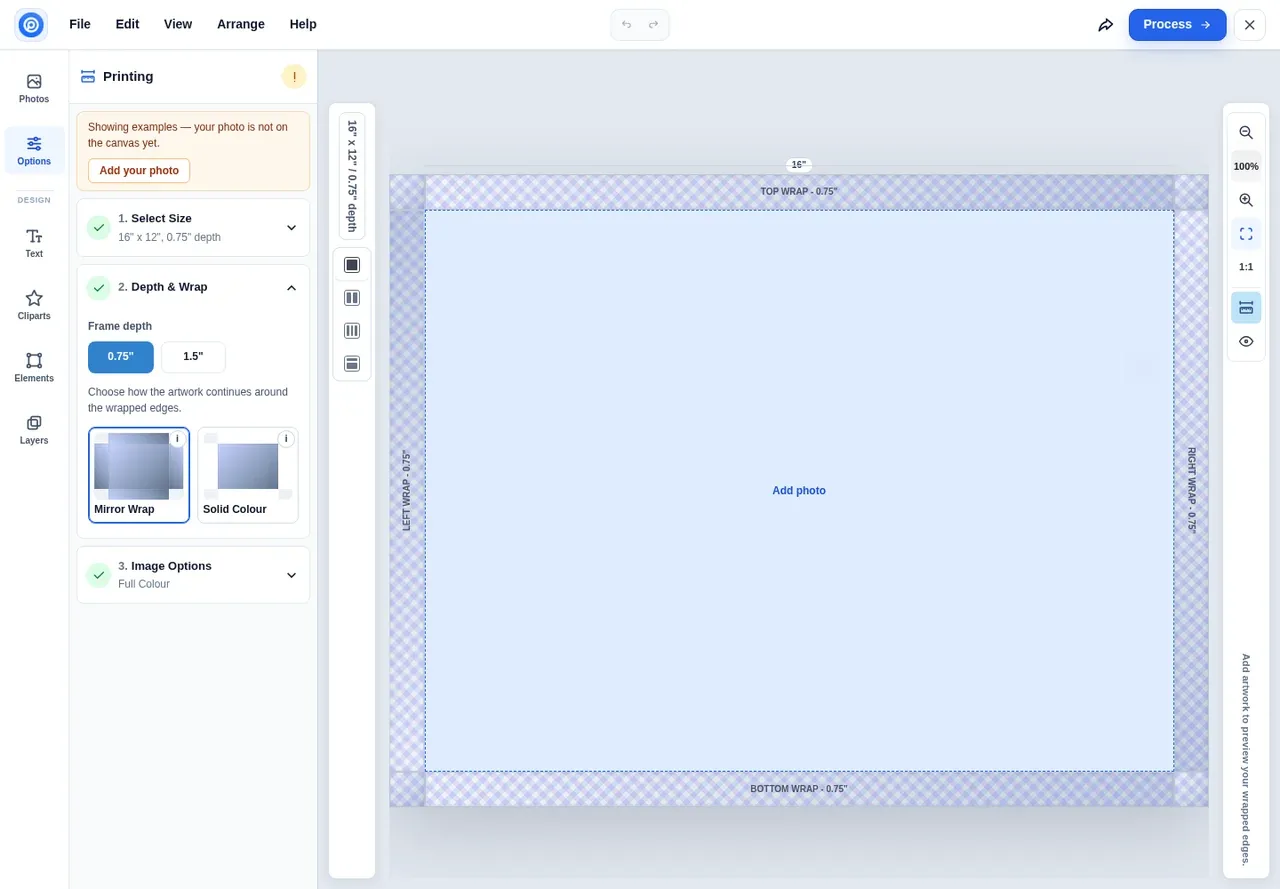The height and width of the screenshot is (889, 1280).
Task: Show info for Mirror Wrap option
Action: click(177, 439)
